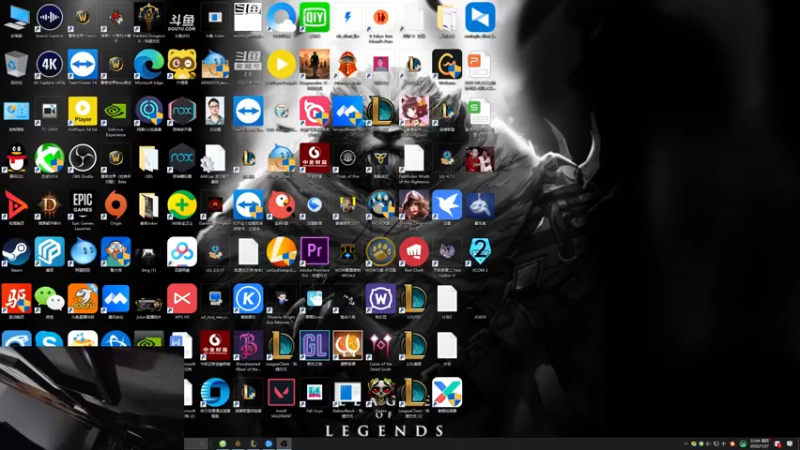Open the red parrot app icon
The height and width of the screenshot is (450, 800).
281,205
